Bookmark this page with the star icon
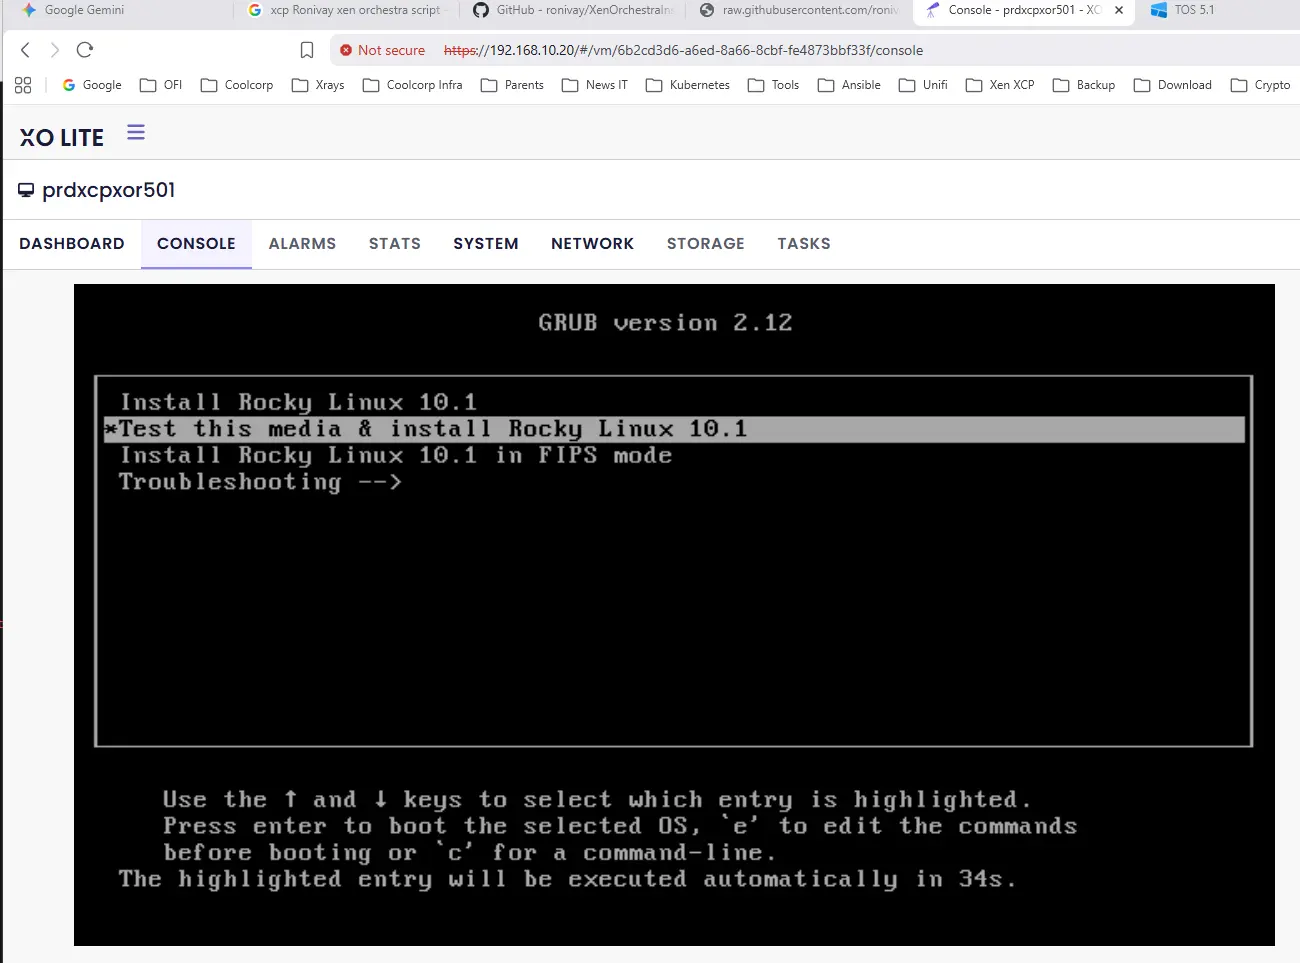The image size is (1300, 963). point(306,49)
